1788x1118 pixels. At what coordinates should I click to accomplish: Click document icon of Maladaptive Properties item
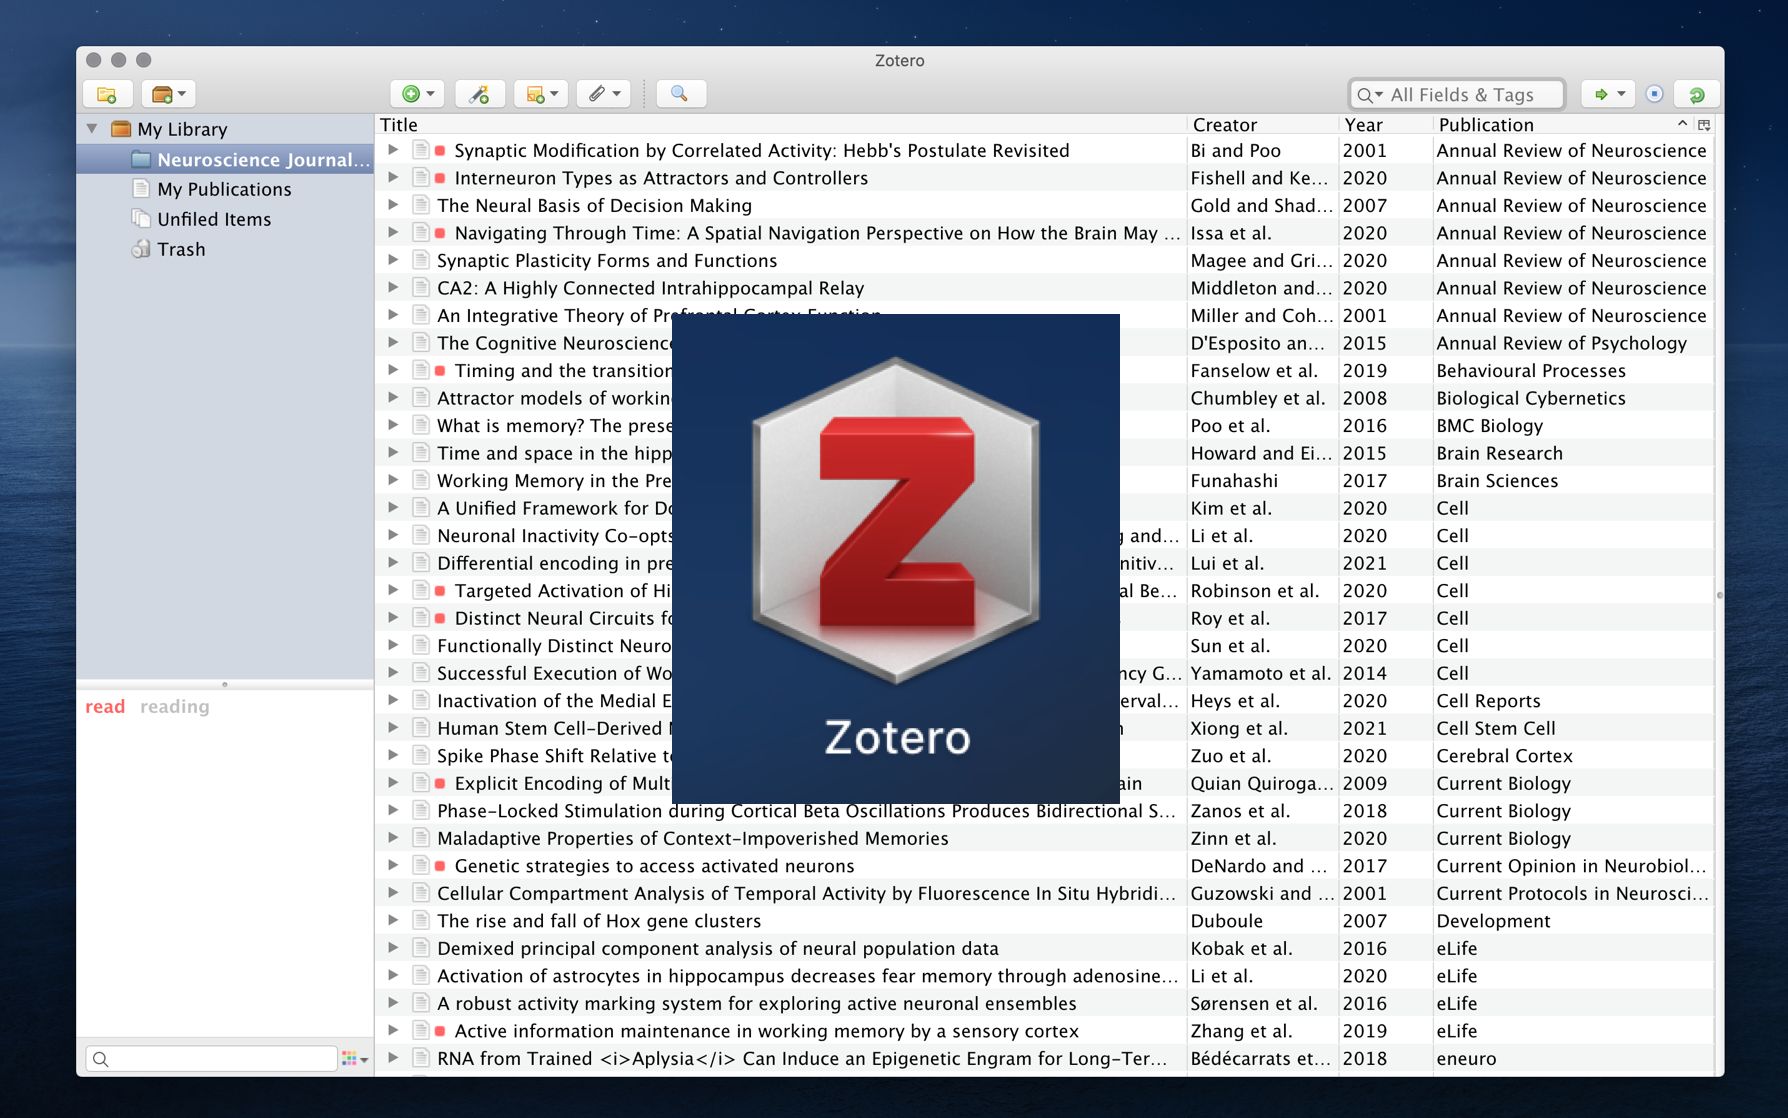pos(421,838)
